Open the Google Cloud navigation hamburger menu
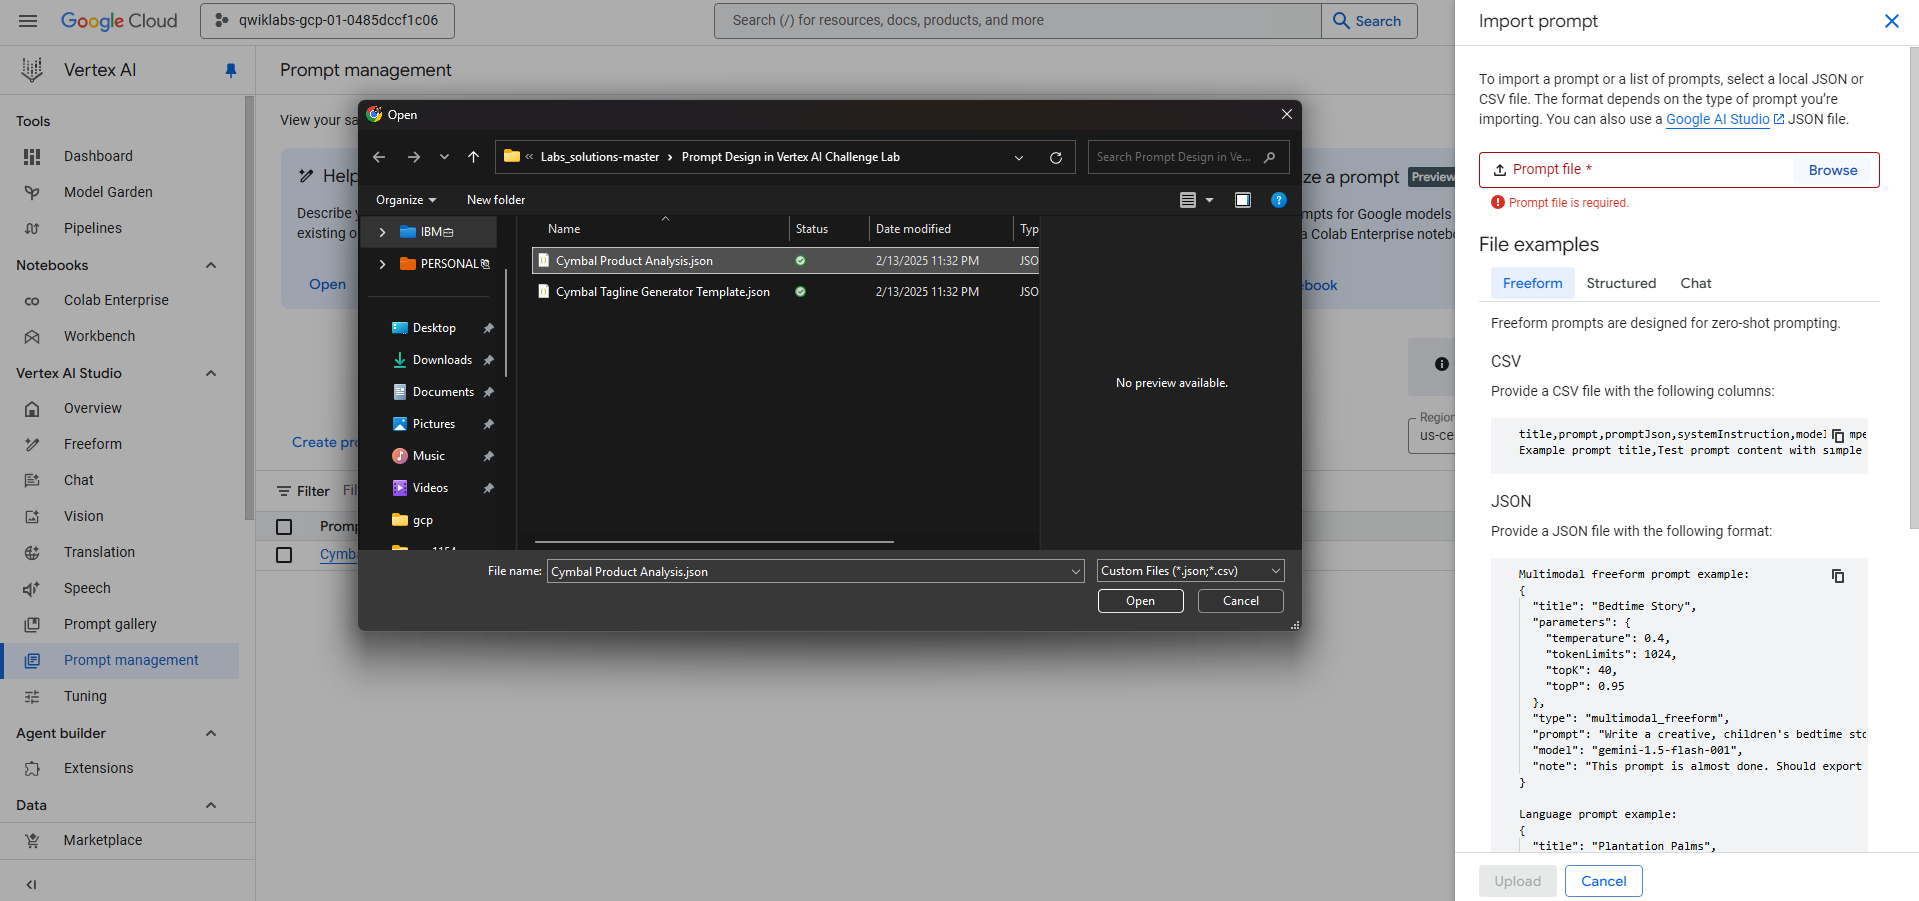This screenshot has height=901, width=1919. (28, 21)
